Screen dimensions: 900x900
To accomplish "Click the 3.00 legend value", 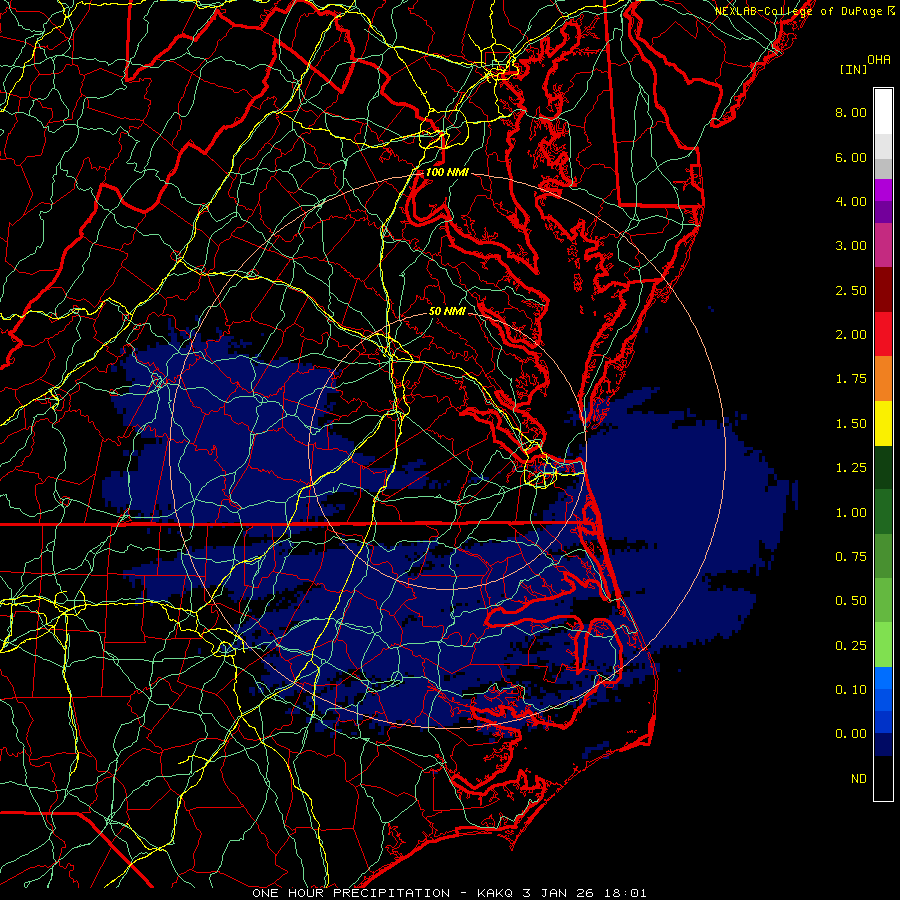I will coord(851,246).
